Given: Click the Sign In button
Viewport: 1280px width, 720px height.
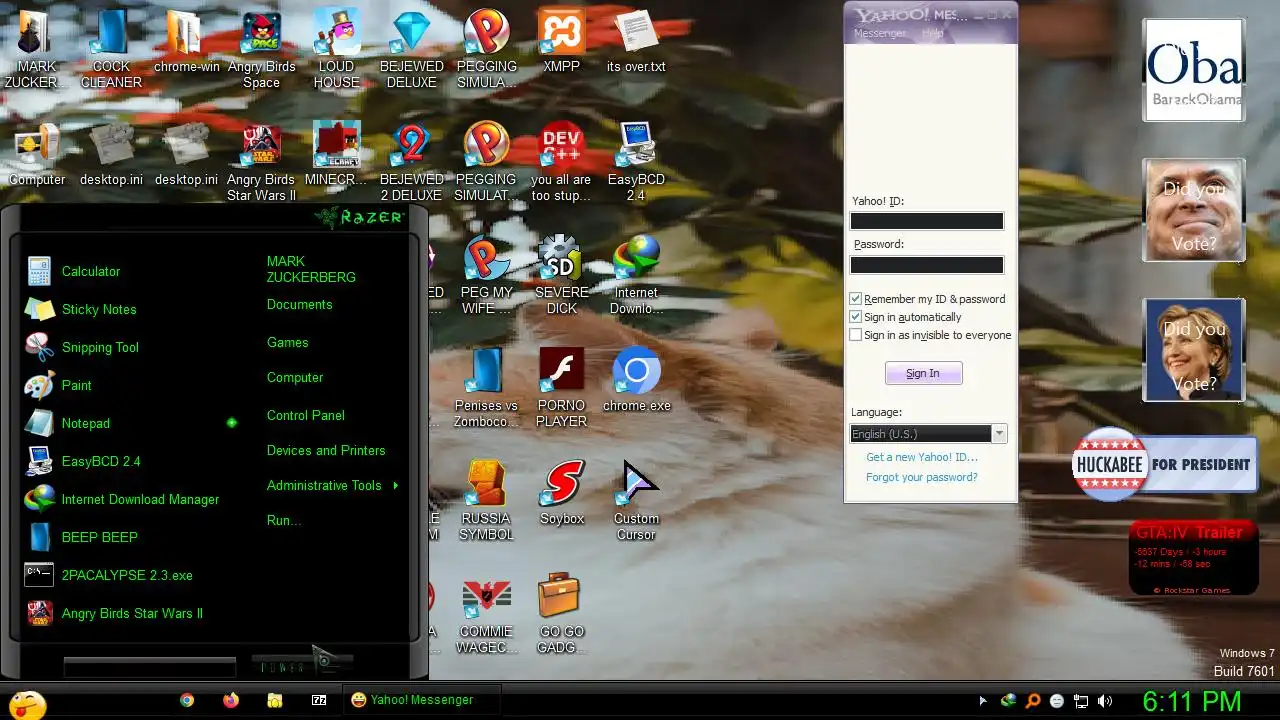Looking at the screenshot, I should [923, 373].
